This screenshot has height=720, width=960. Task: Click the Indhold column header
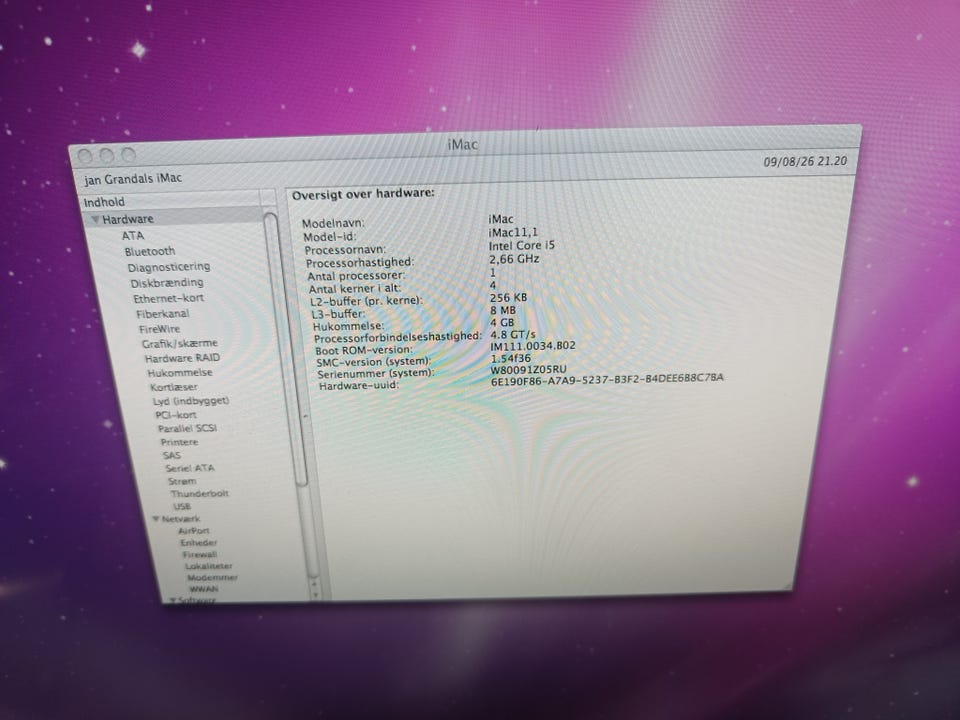point(170,201)
